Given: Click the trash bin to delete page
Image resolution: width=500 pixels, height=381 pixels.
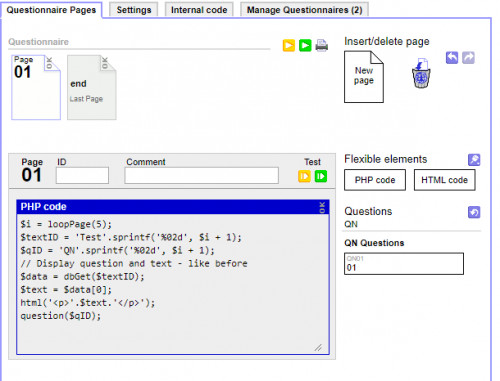Looking at the screenshot, I should [421, 73].
